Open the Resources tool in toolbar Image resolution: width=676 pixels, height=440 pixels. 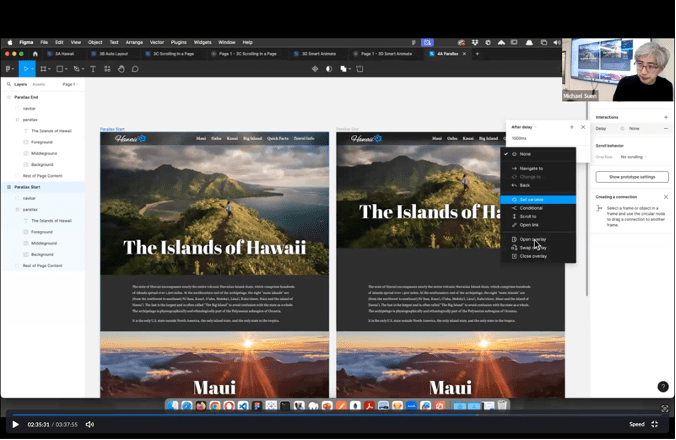pyautogui.click(x=107, y=69)
